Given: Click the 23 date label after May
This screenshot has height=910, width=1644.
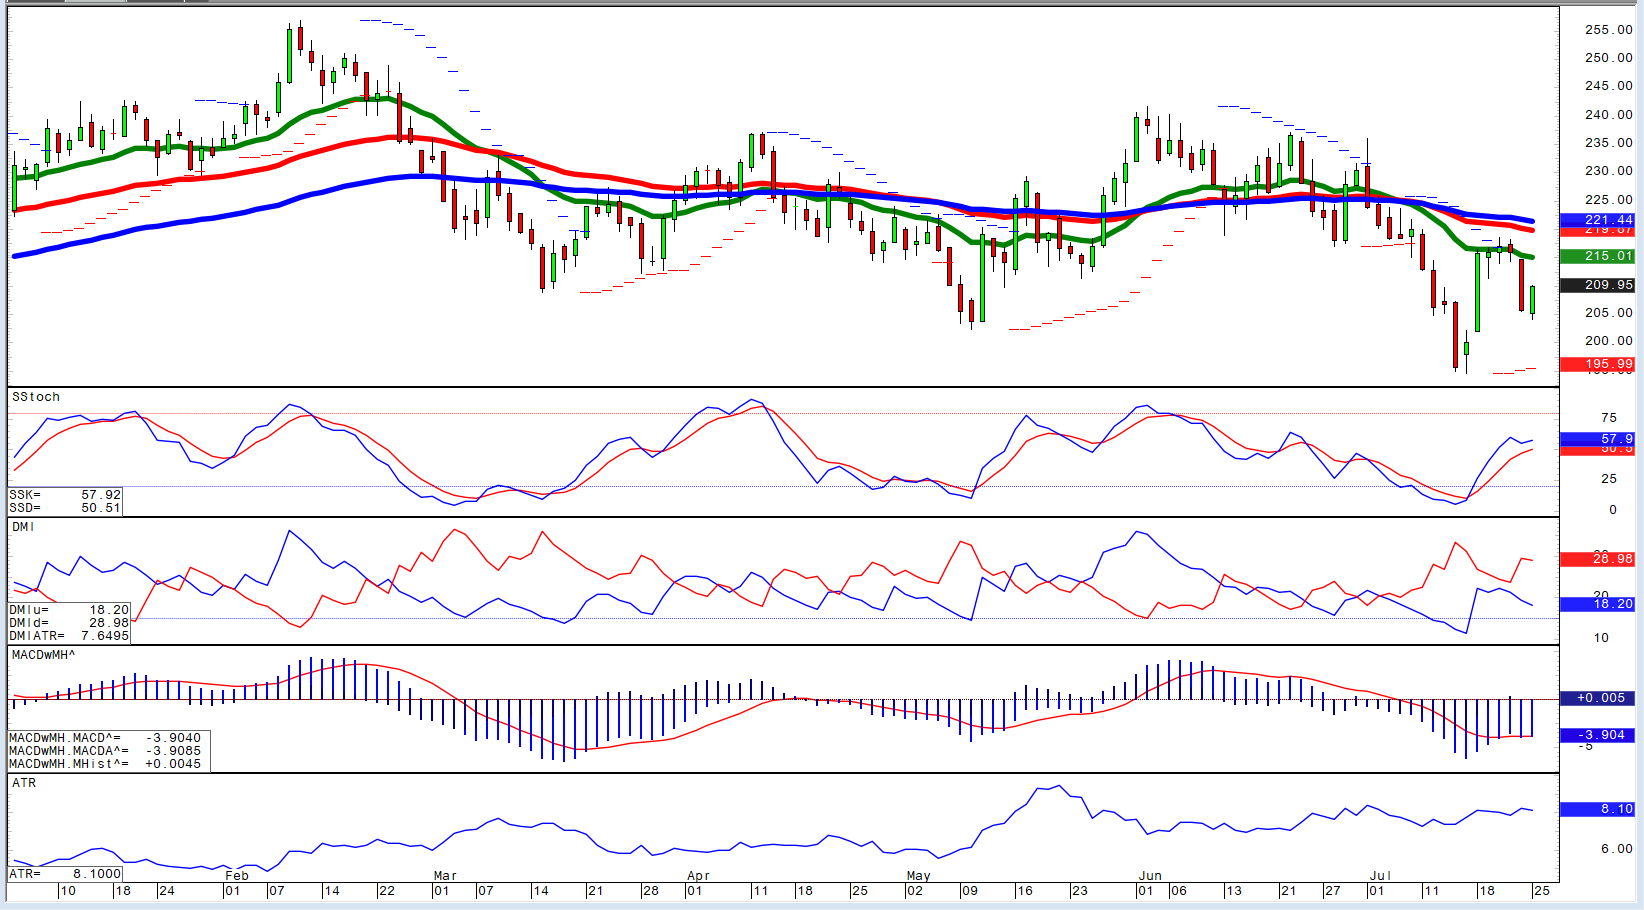Looking at the screenshot, I should pyautogui.click(x=1079, y=891).
